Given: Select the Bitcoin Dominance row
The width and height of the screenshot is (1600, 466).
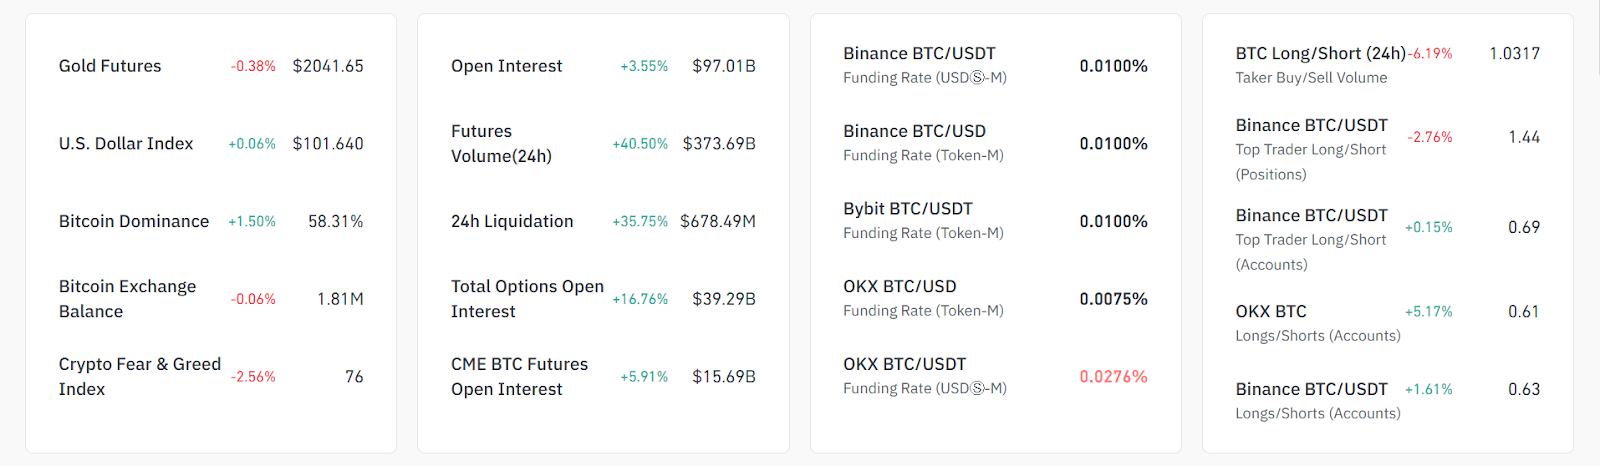Looking at the screenshot, I should pos(134,222).
